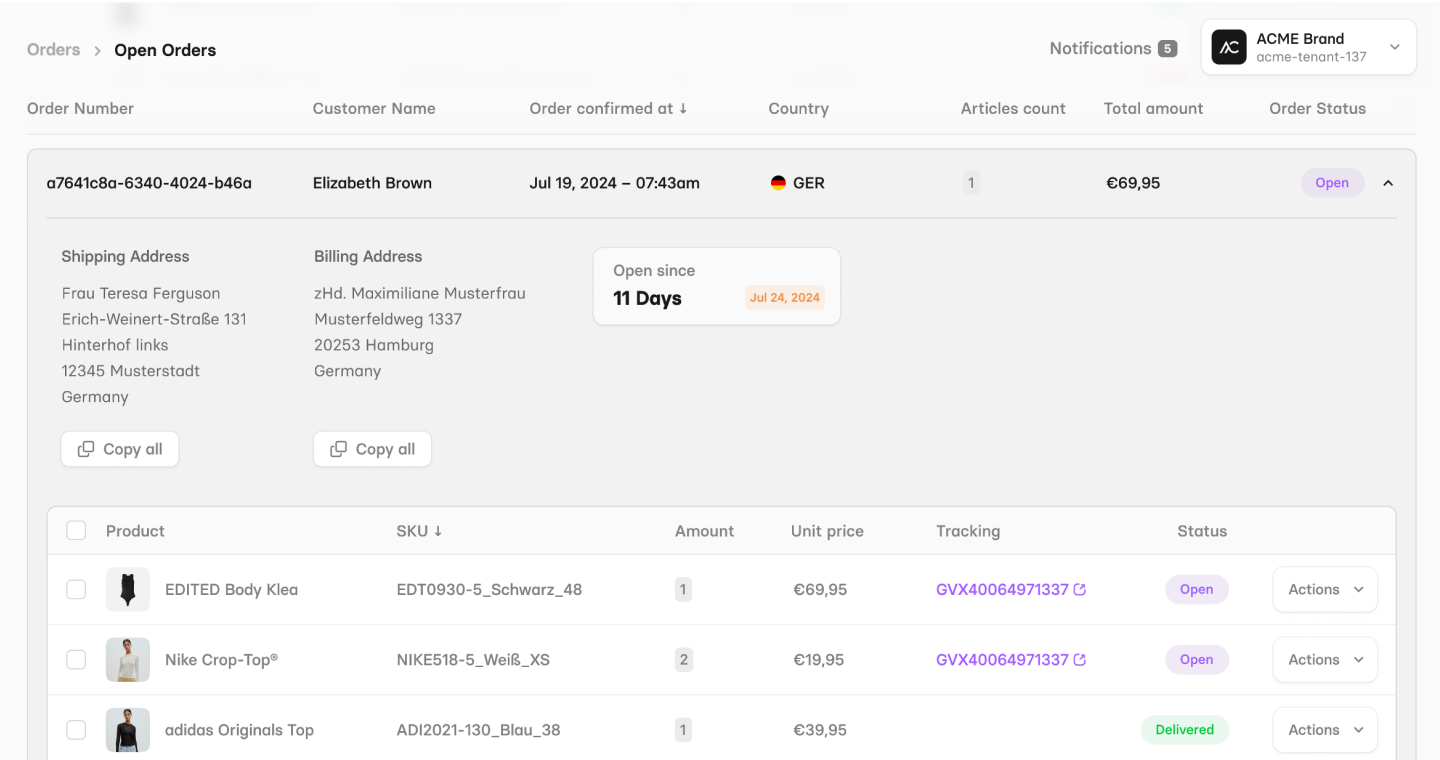Viewport: 1440px width, 760px height.
Task: Click Erich-Weinert-Straße 131 address line
Action: coord(154,319)
